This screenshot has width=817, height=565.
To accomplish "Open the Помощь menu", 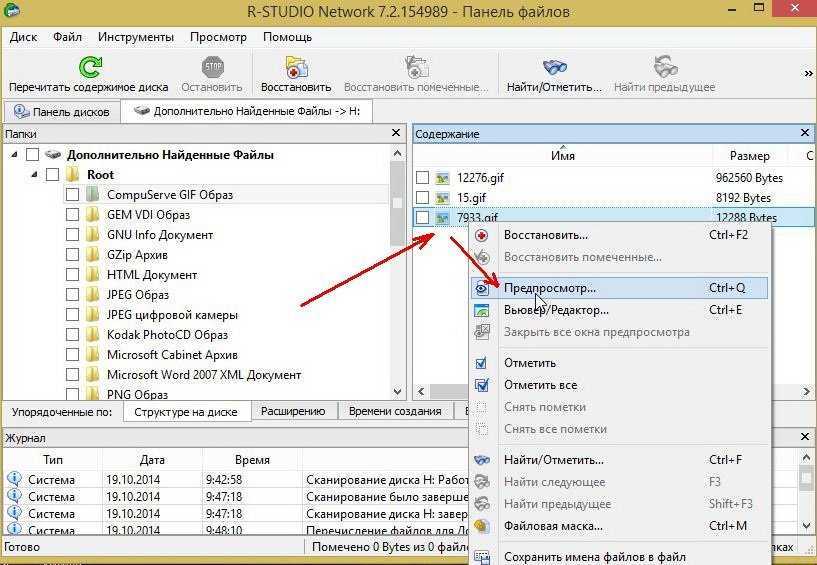I will tap(288, 37).
